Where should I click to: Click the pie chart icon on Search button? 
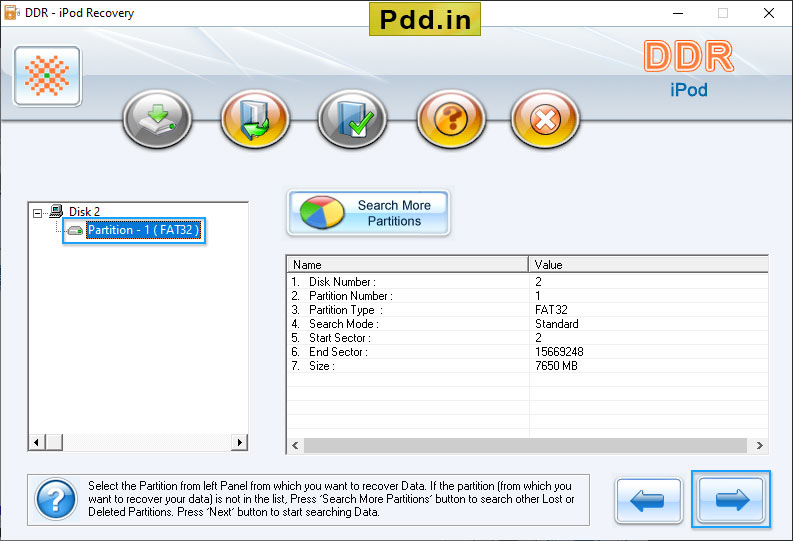point(322,213)
